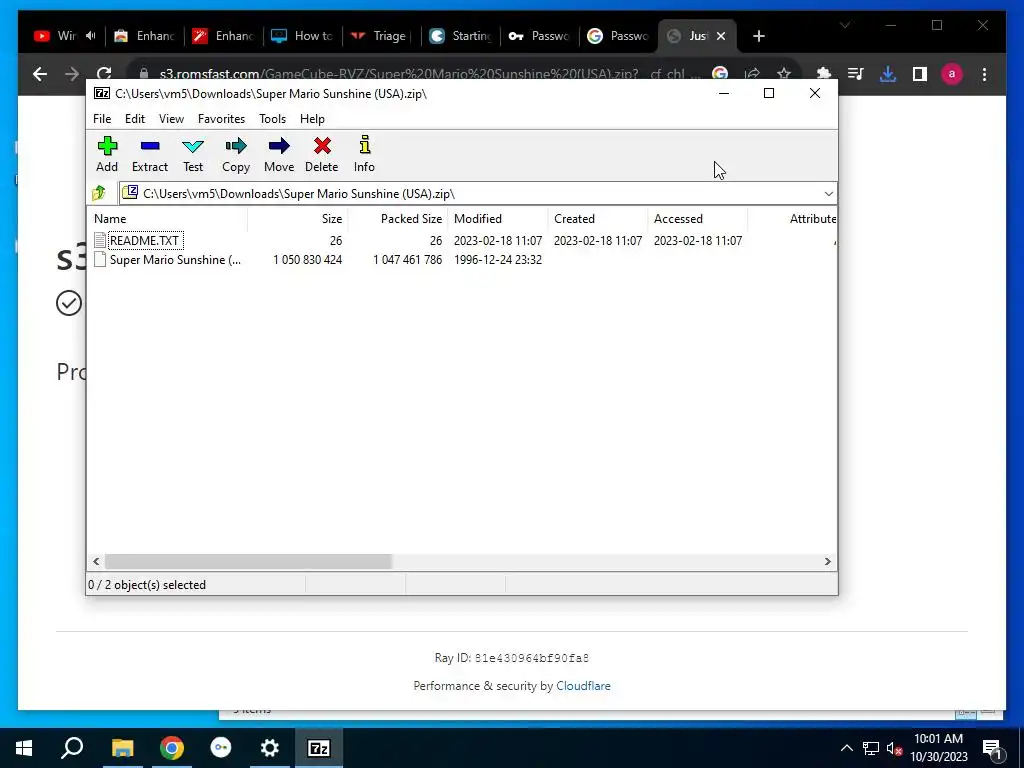Open the Tools menu
The image size is (1024, 768).
272,119
